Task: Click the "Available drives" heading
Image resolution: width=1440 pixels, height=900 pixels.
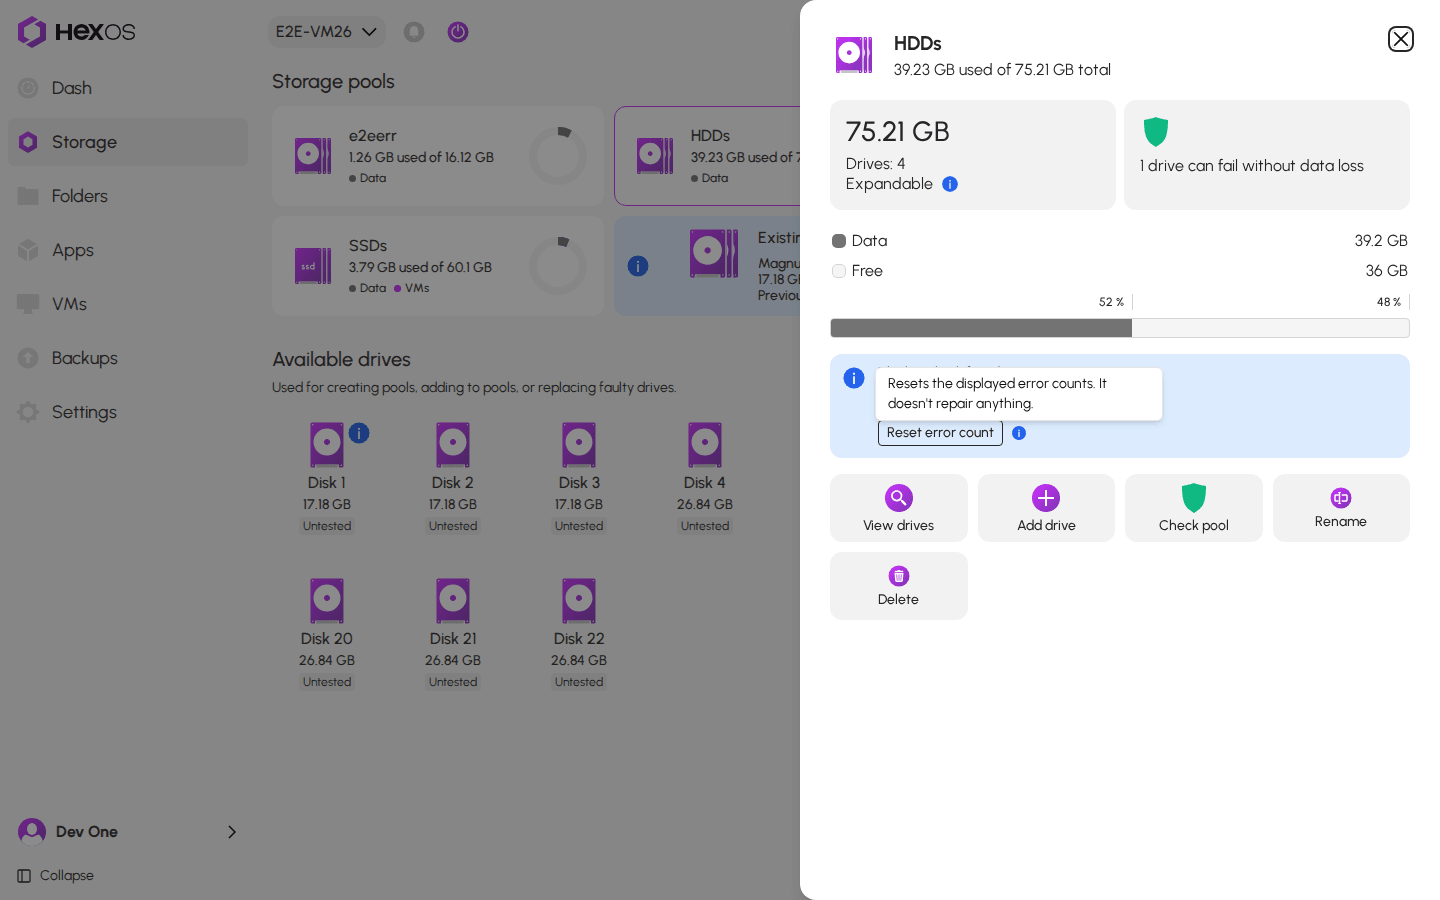Action: [342, 359]
